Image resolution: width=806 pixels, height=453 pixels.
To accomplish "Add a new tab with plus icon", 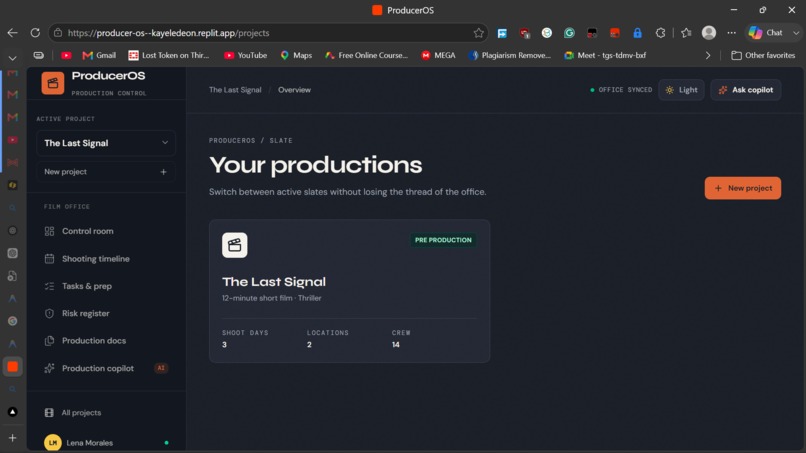I will coord(12,438).
